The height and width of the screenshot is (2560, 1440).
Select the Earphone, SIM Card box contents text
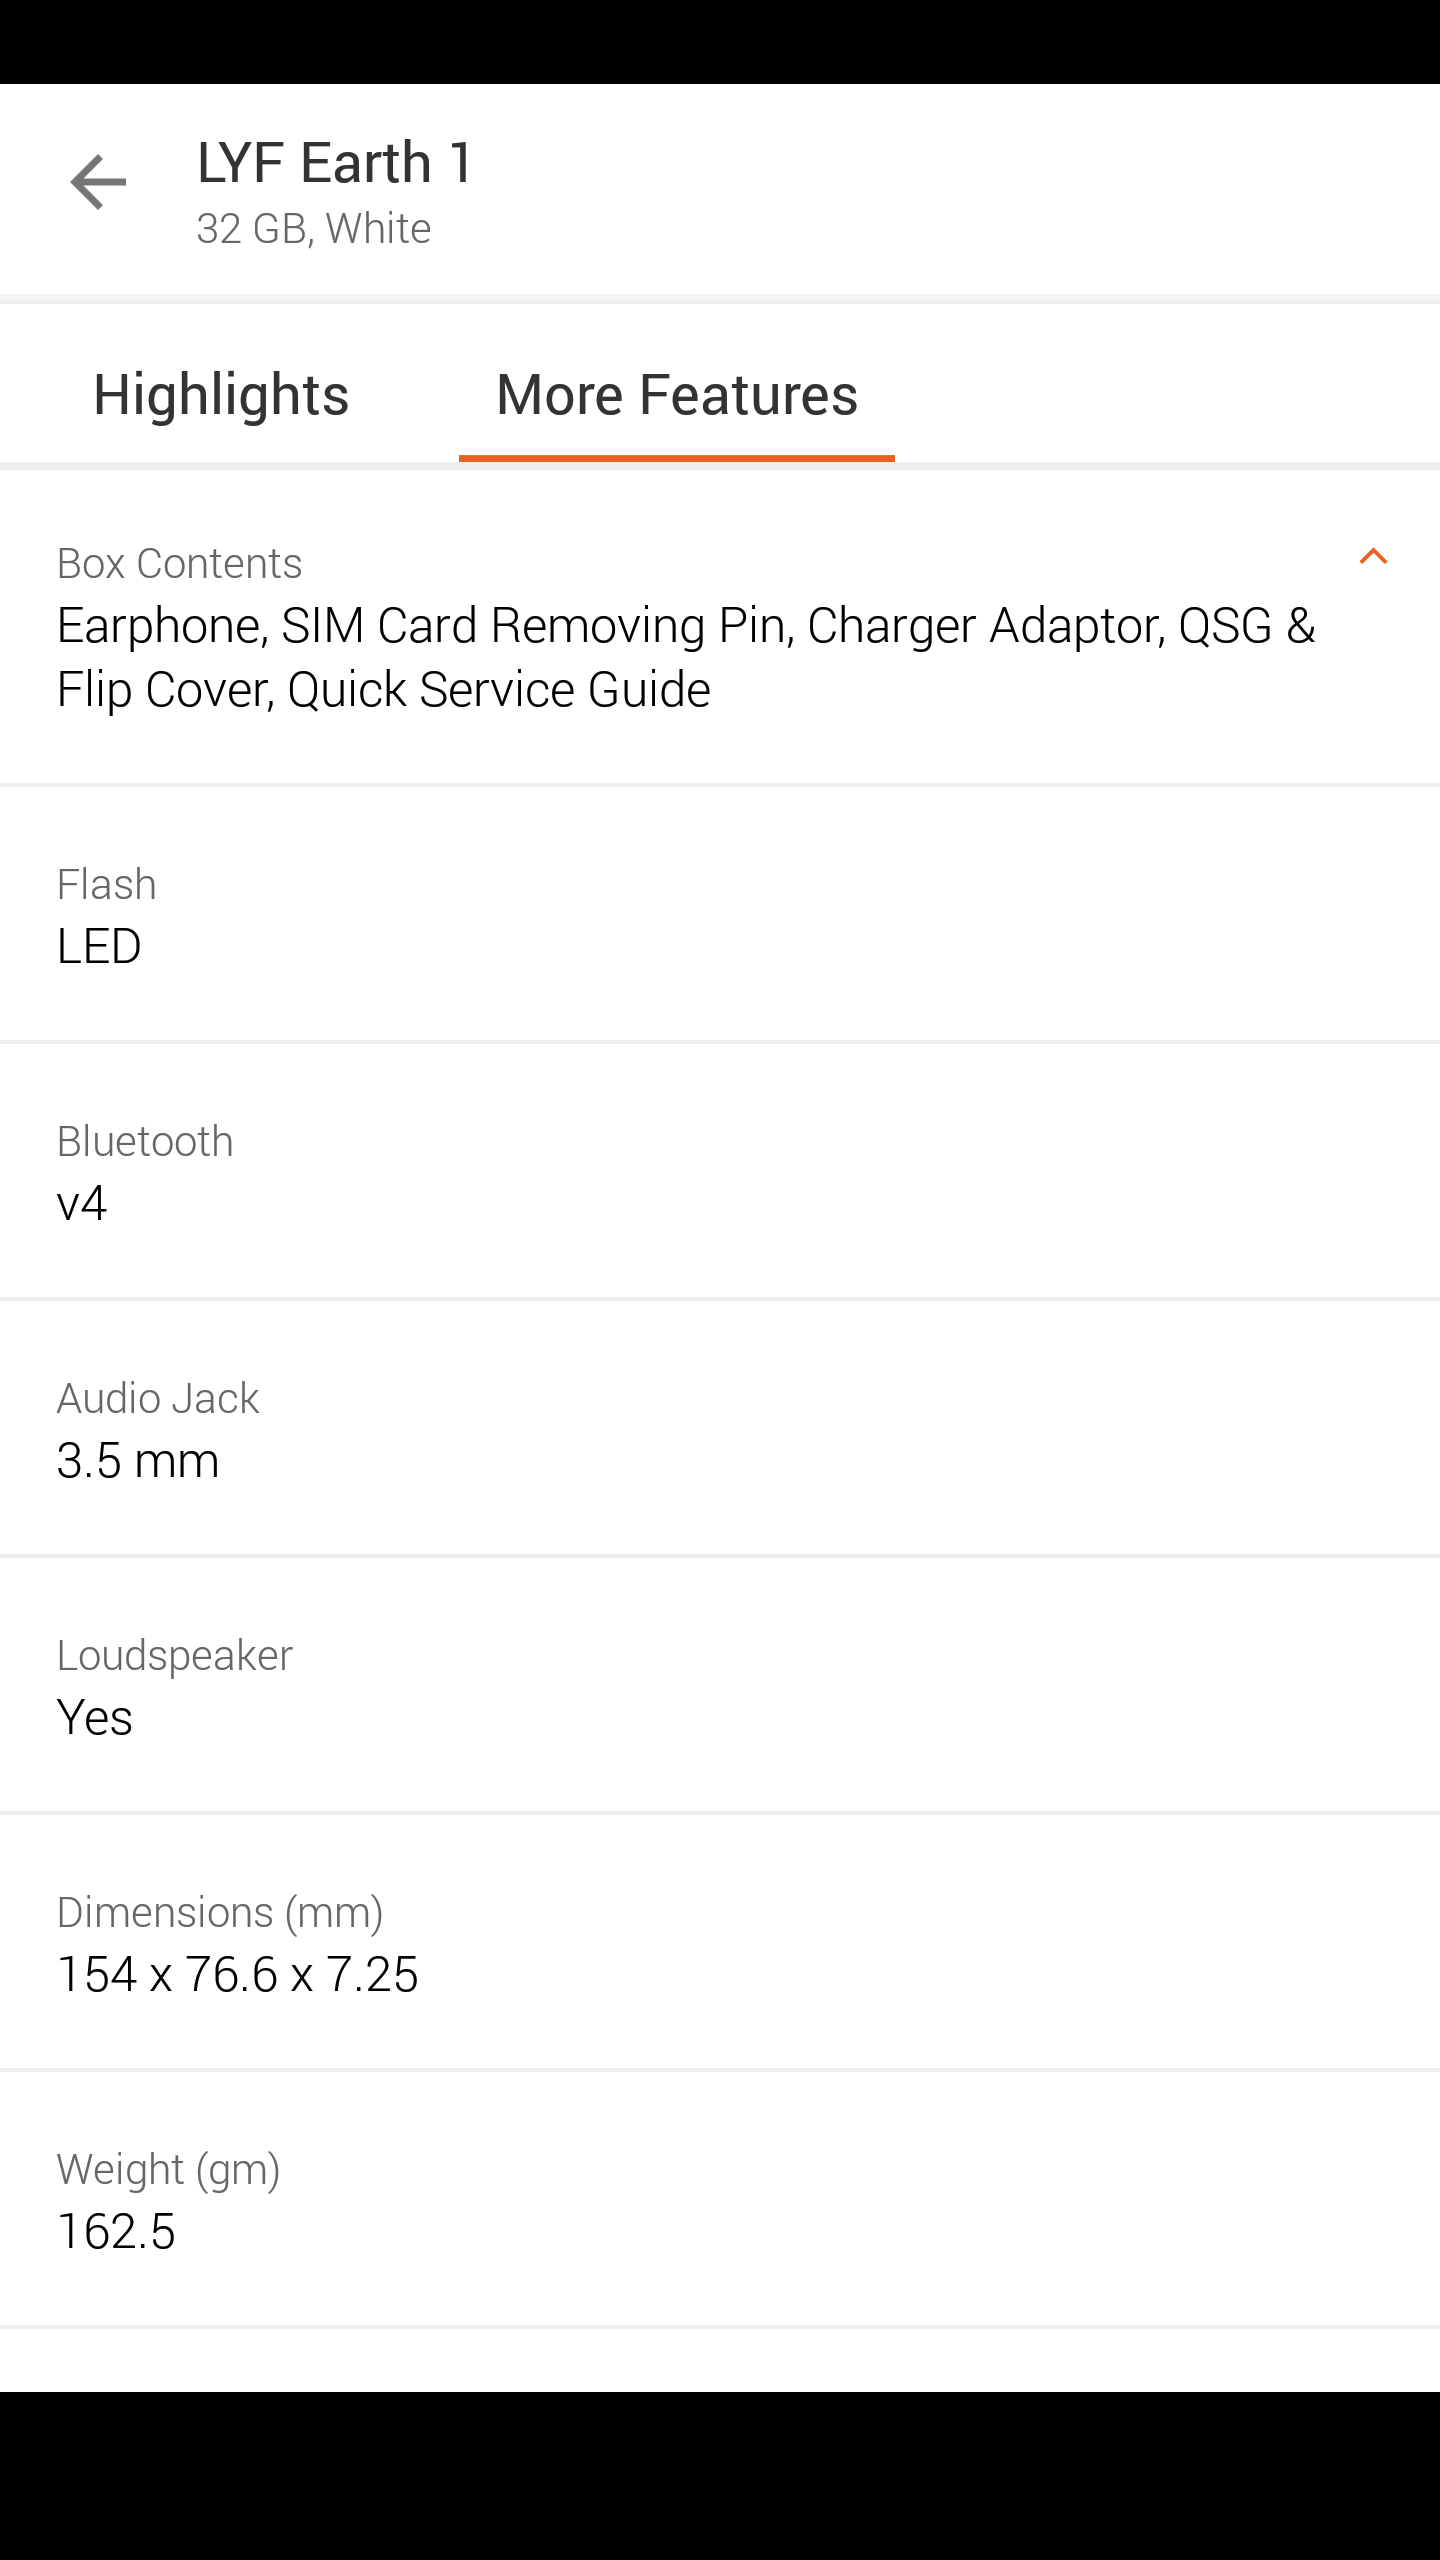coord(686,657)
